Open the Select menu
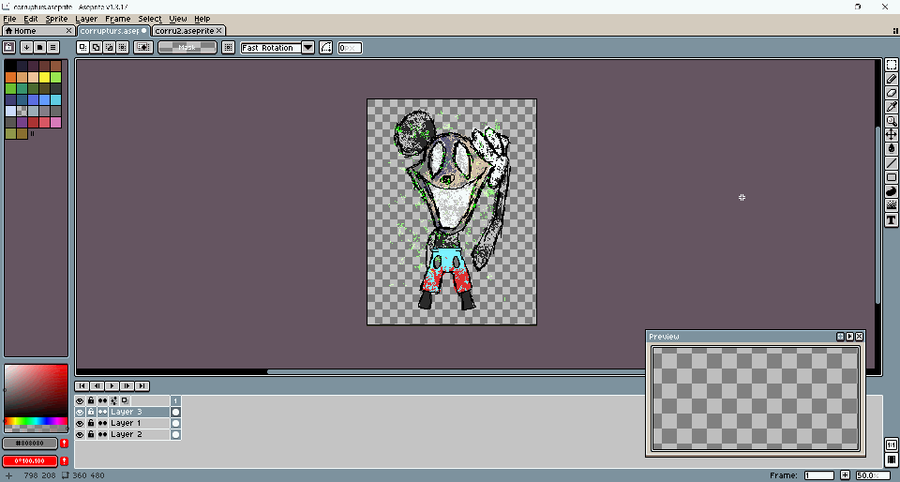Image resolution: width=900 pixels, height=482 pixels. point(150,19)
